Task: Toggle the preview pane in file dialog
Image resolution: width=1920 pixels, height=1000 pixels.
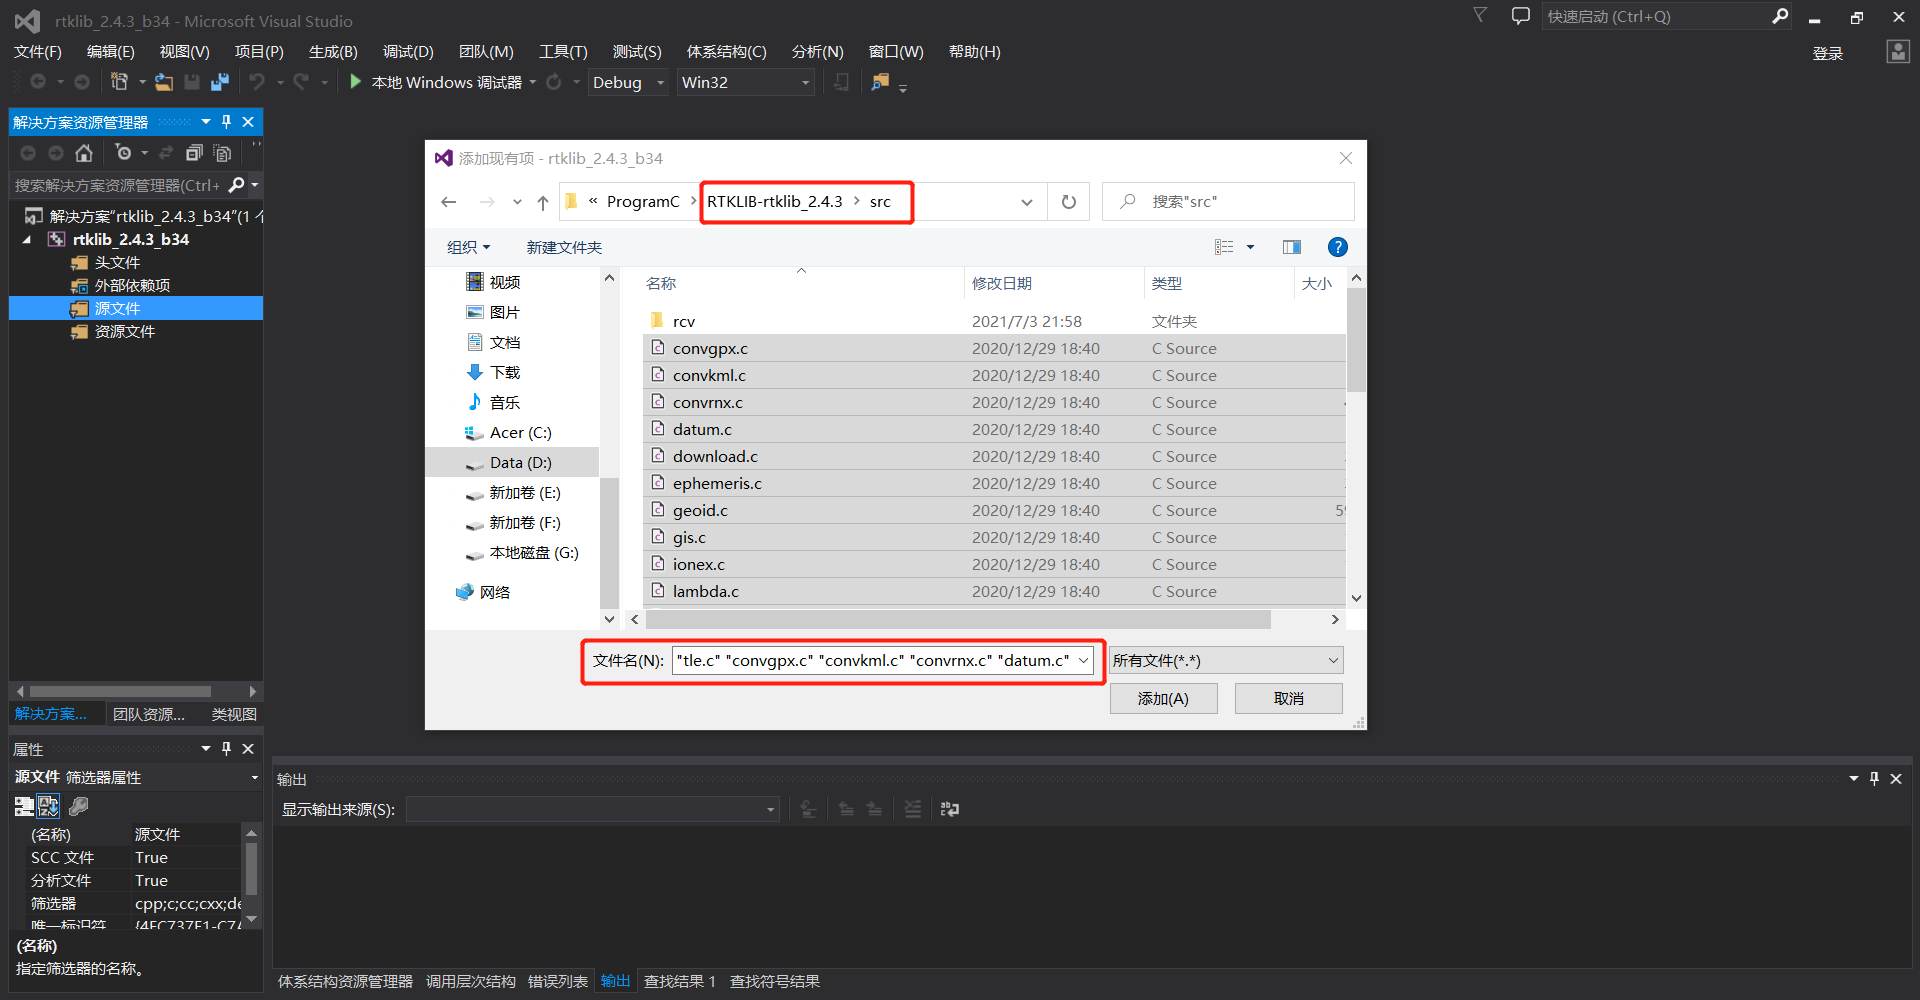Action: click(x=1291, y=246)
